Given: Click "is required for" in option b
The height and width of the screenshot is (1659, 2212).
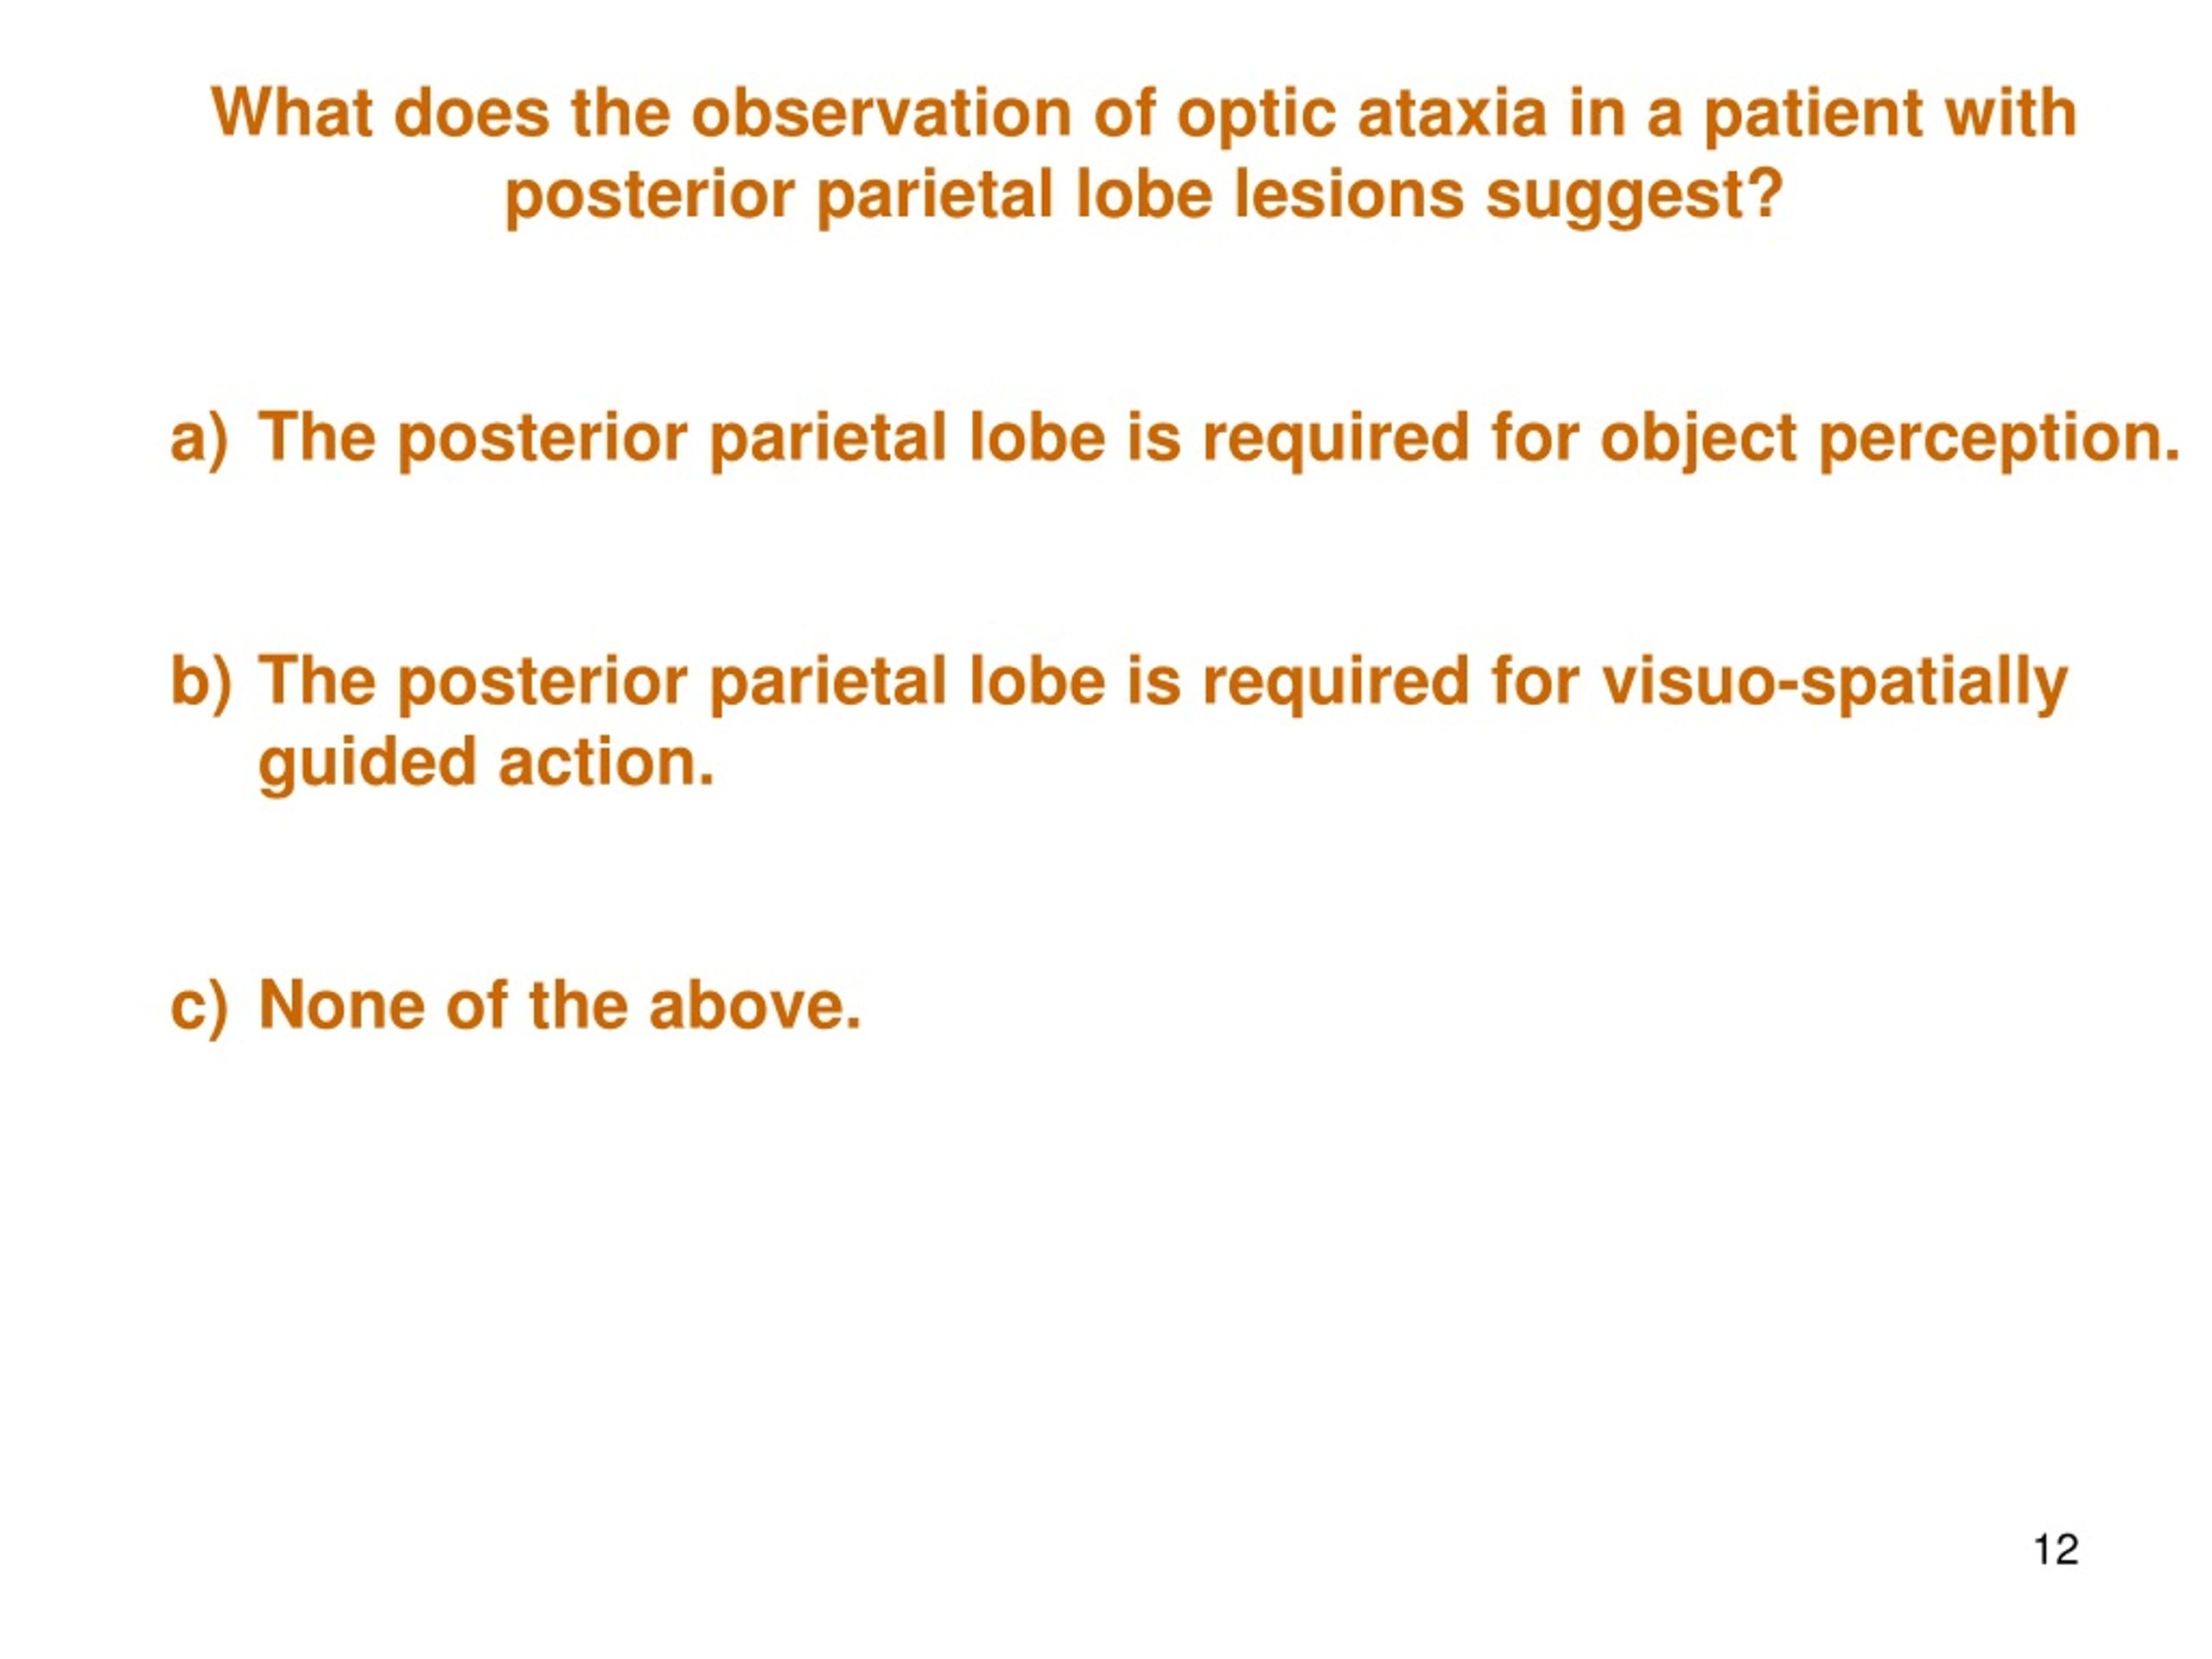Looking at the screenshot, I should click(1353, 682).
